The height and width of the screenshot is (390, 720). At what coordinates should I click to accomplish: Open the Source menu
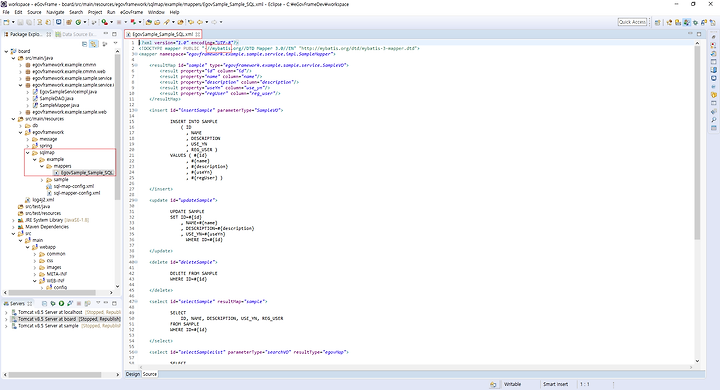(34, 12)
